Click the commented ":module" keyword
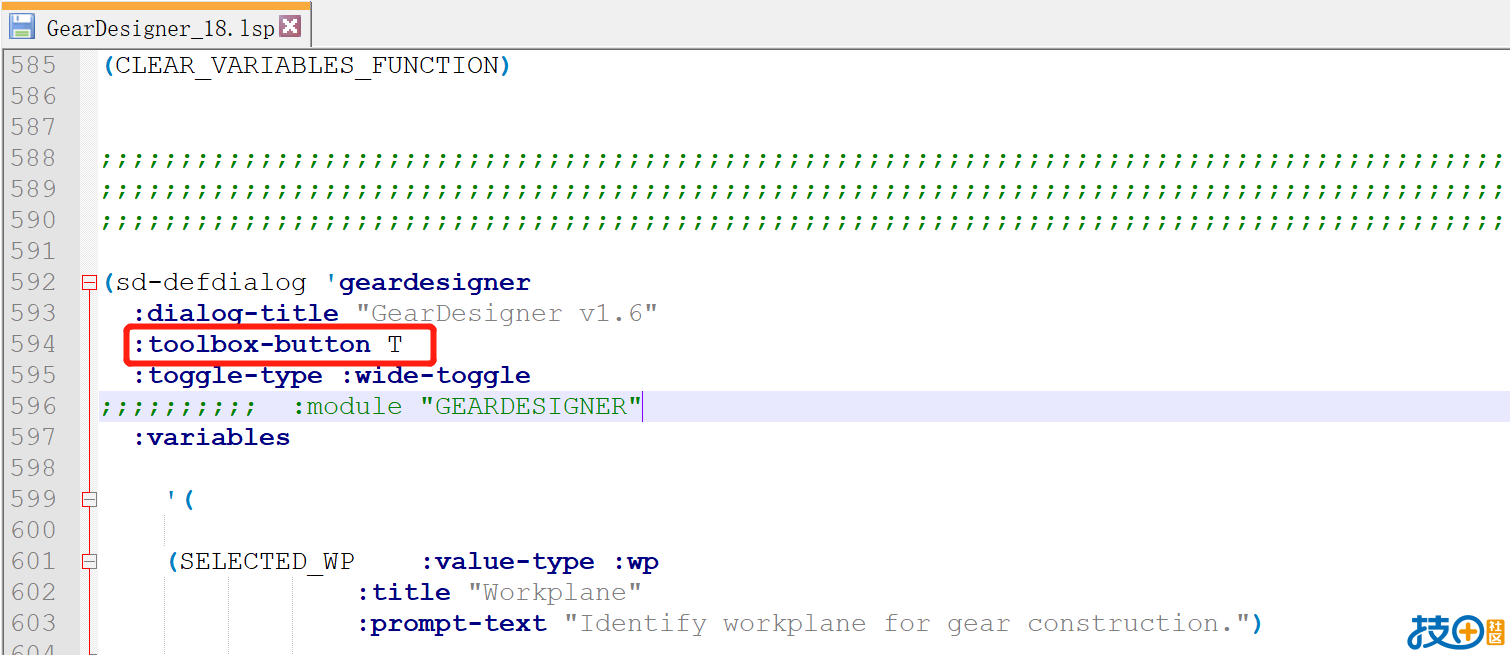The image size is (1510, 655). pyautogui.click(x=348, y=407)
